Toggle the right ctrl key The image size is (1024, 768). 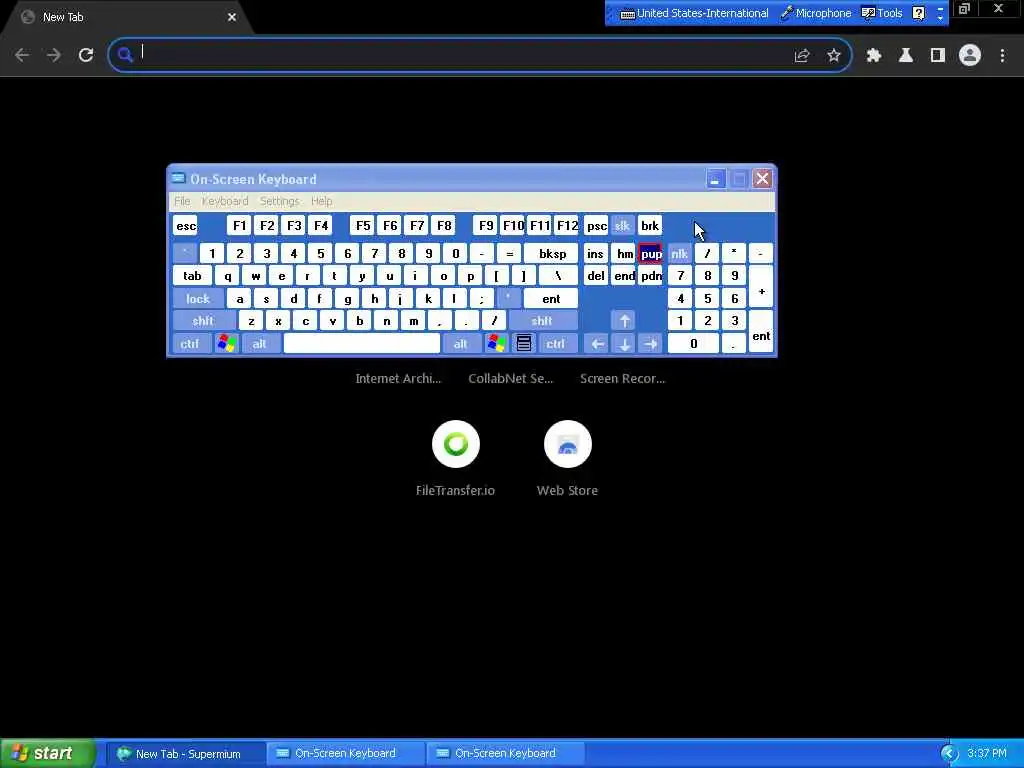(556, 344)
